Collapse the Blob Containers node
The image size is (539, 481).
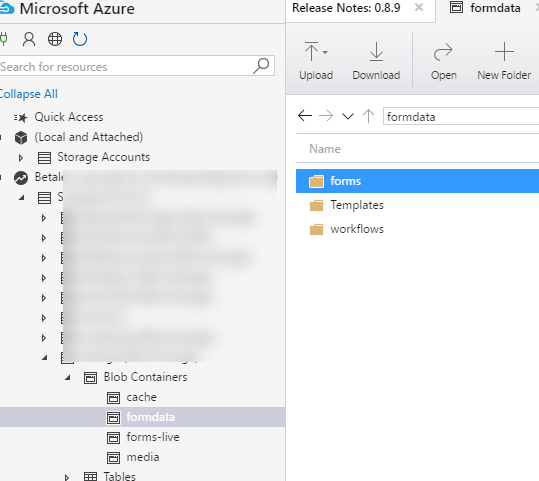point(68,378)
